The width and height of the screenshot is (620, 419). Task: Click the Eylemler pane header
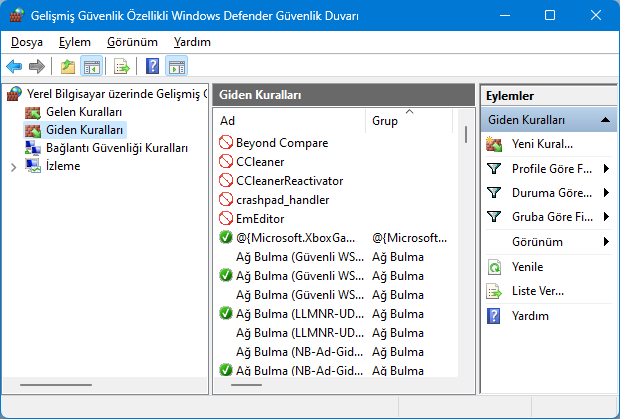tap(548, 96)
